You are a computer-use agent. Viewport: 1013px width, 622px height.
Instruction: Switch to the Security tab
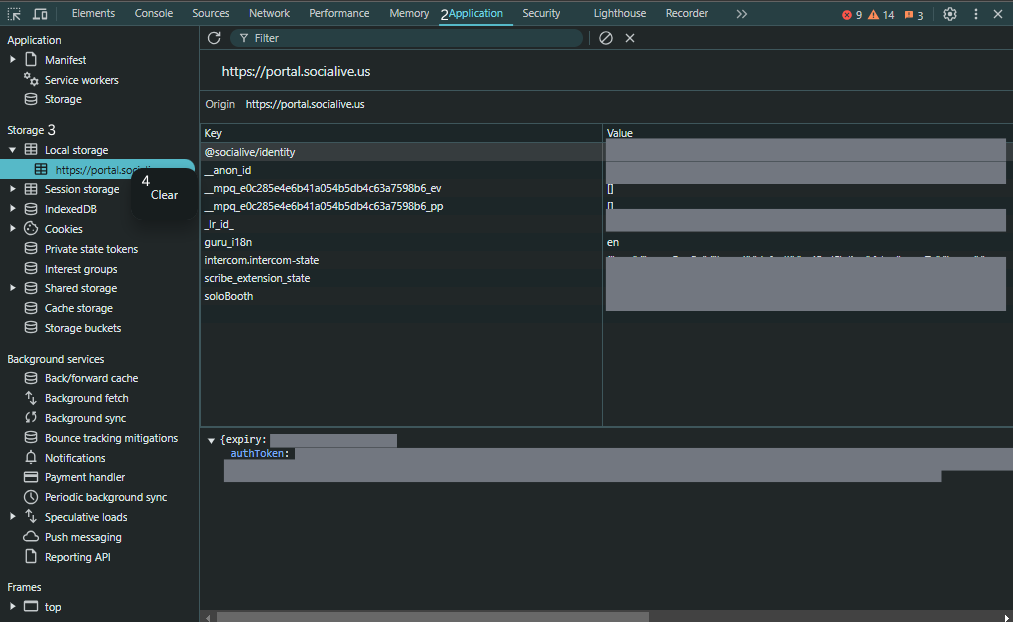[541, 14]
